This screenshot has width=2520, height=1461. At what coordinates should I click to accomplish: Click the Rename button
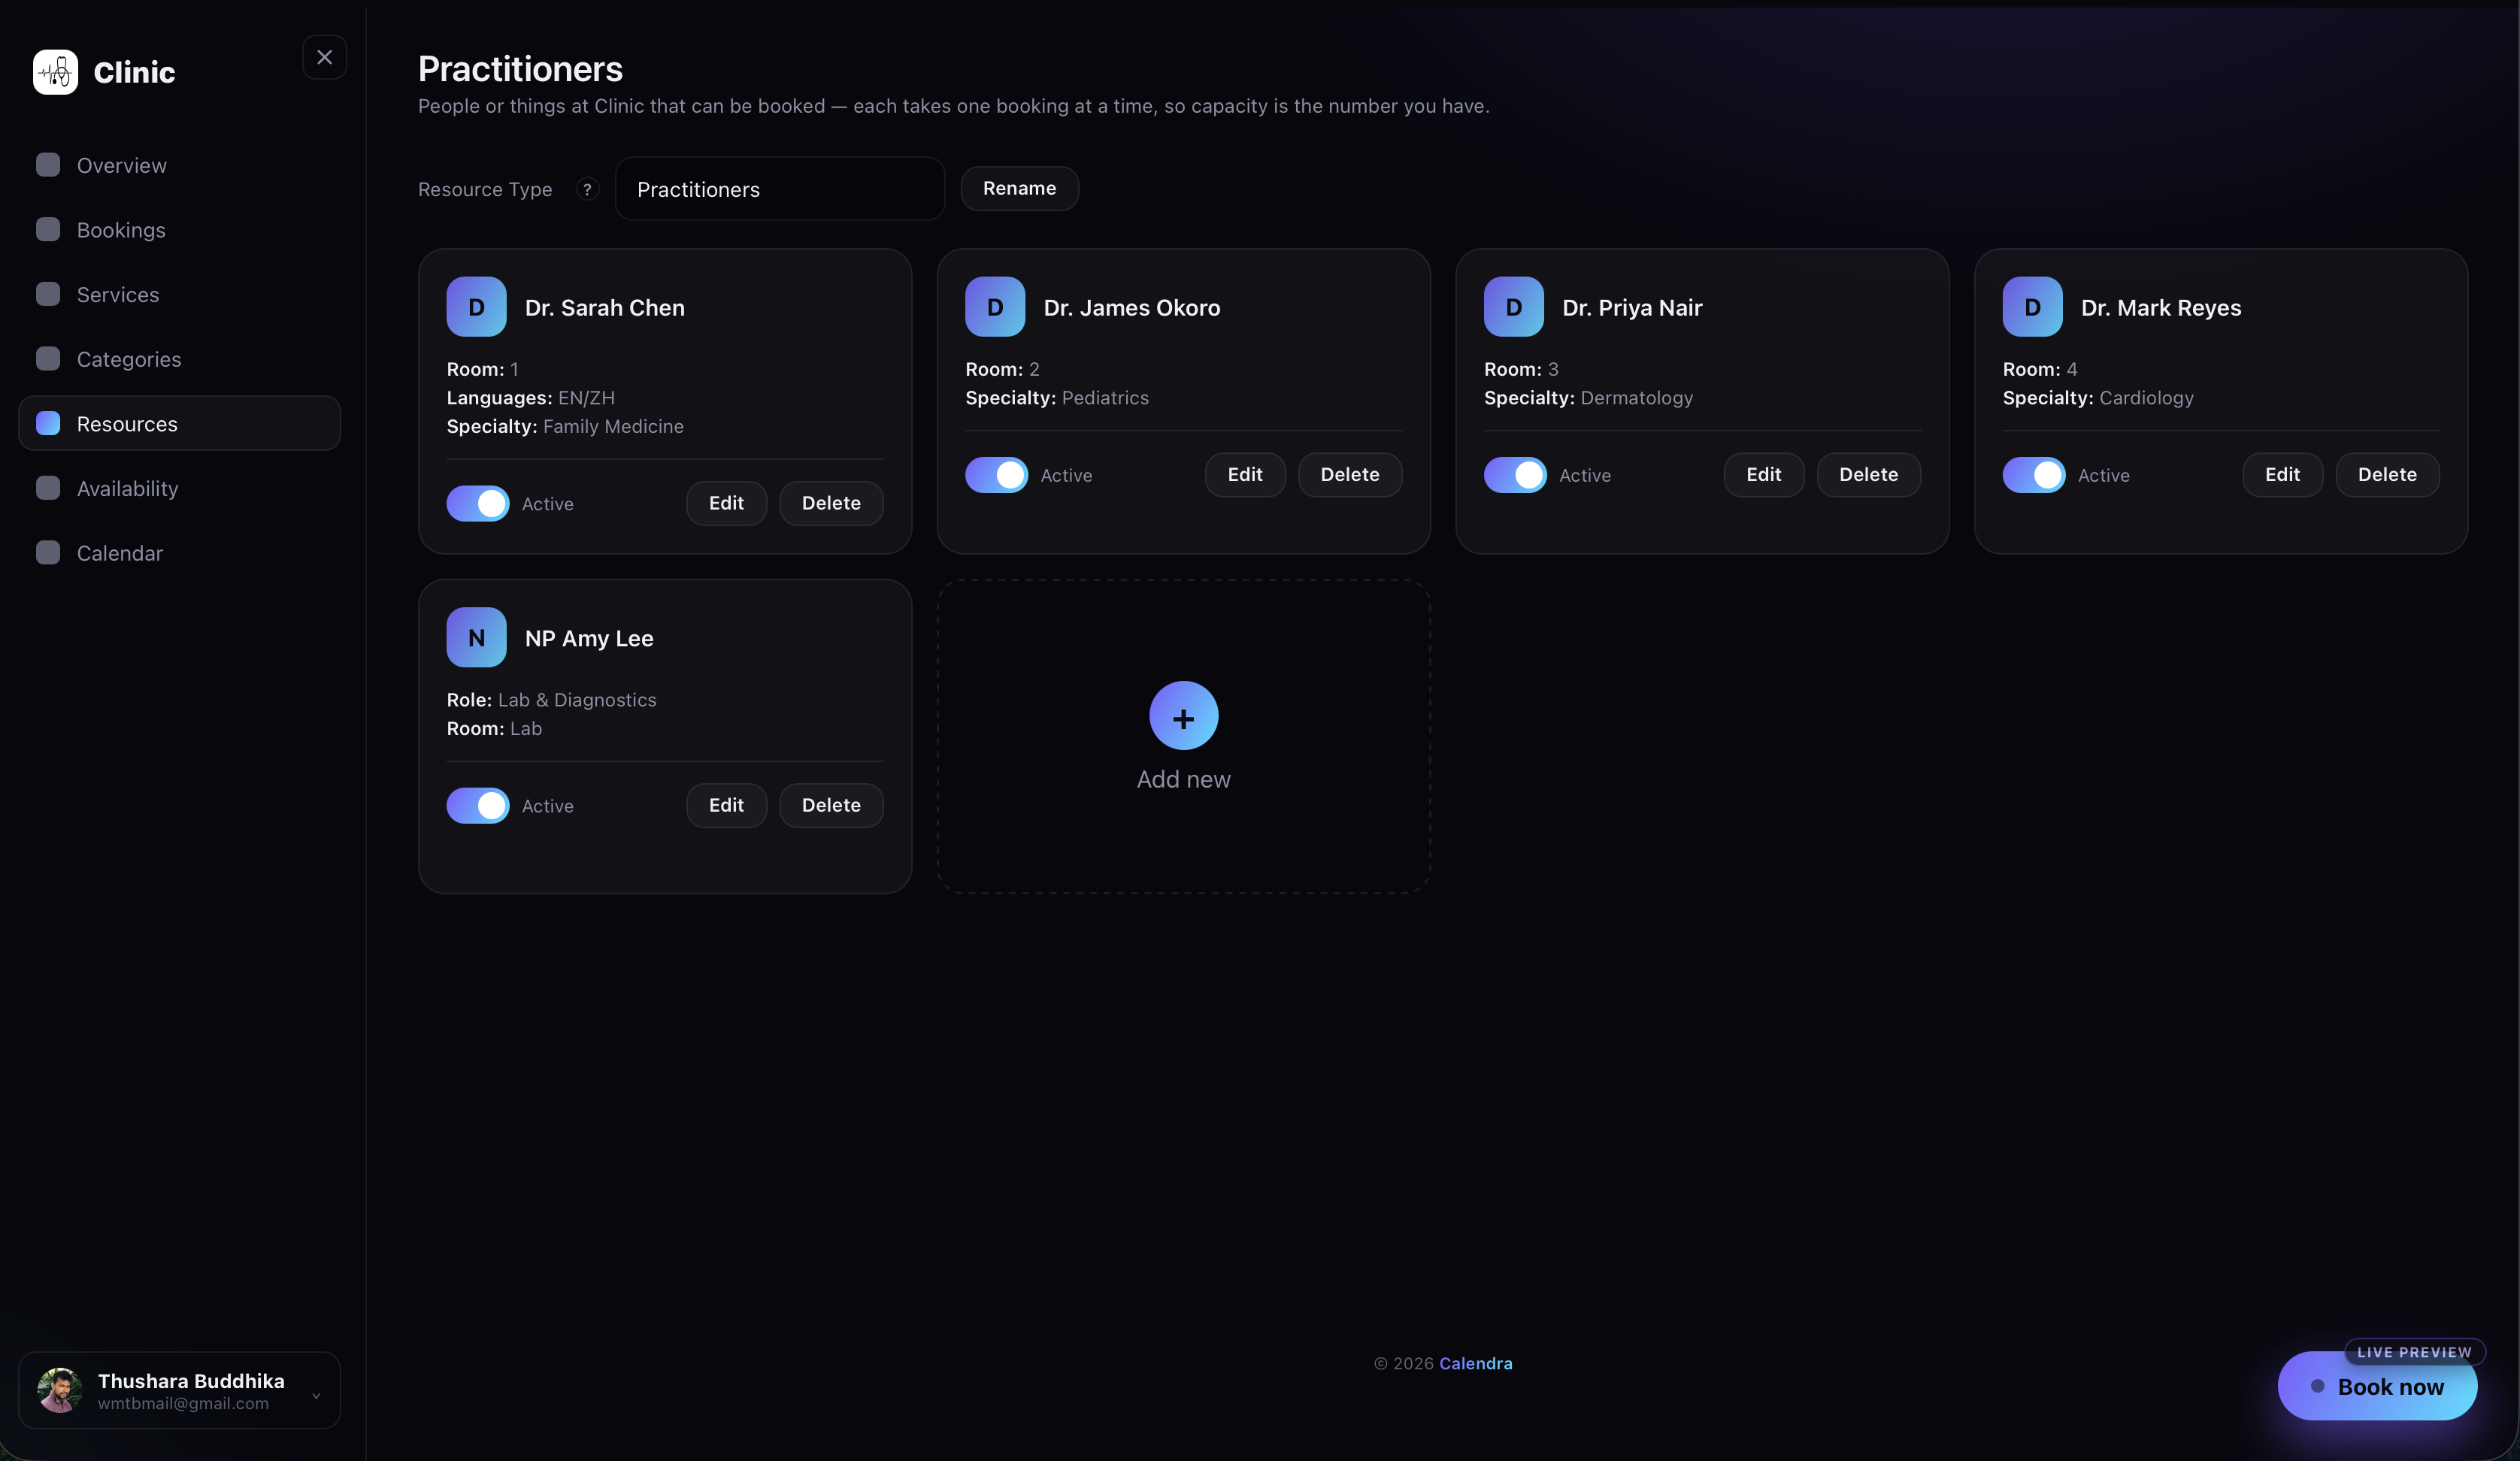click(x=1019, y=188)
